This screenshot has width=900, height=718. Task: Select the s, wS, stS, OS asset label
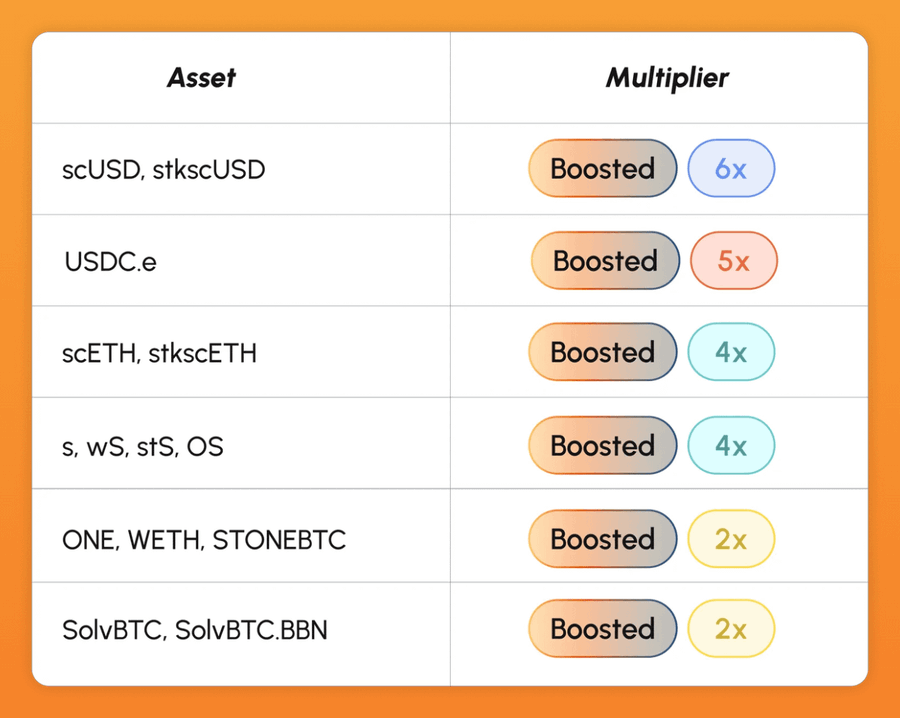143,446
